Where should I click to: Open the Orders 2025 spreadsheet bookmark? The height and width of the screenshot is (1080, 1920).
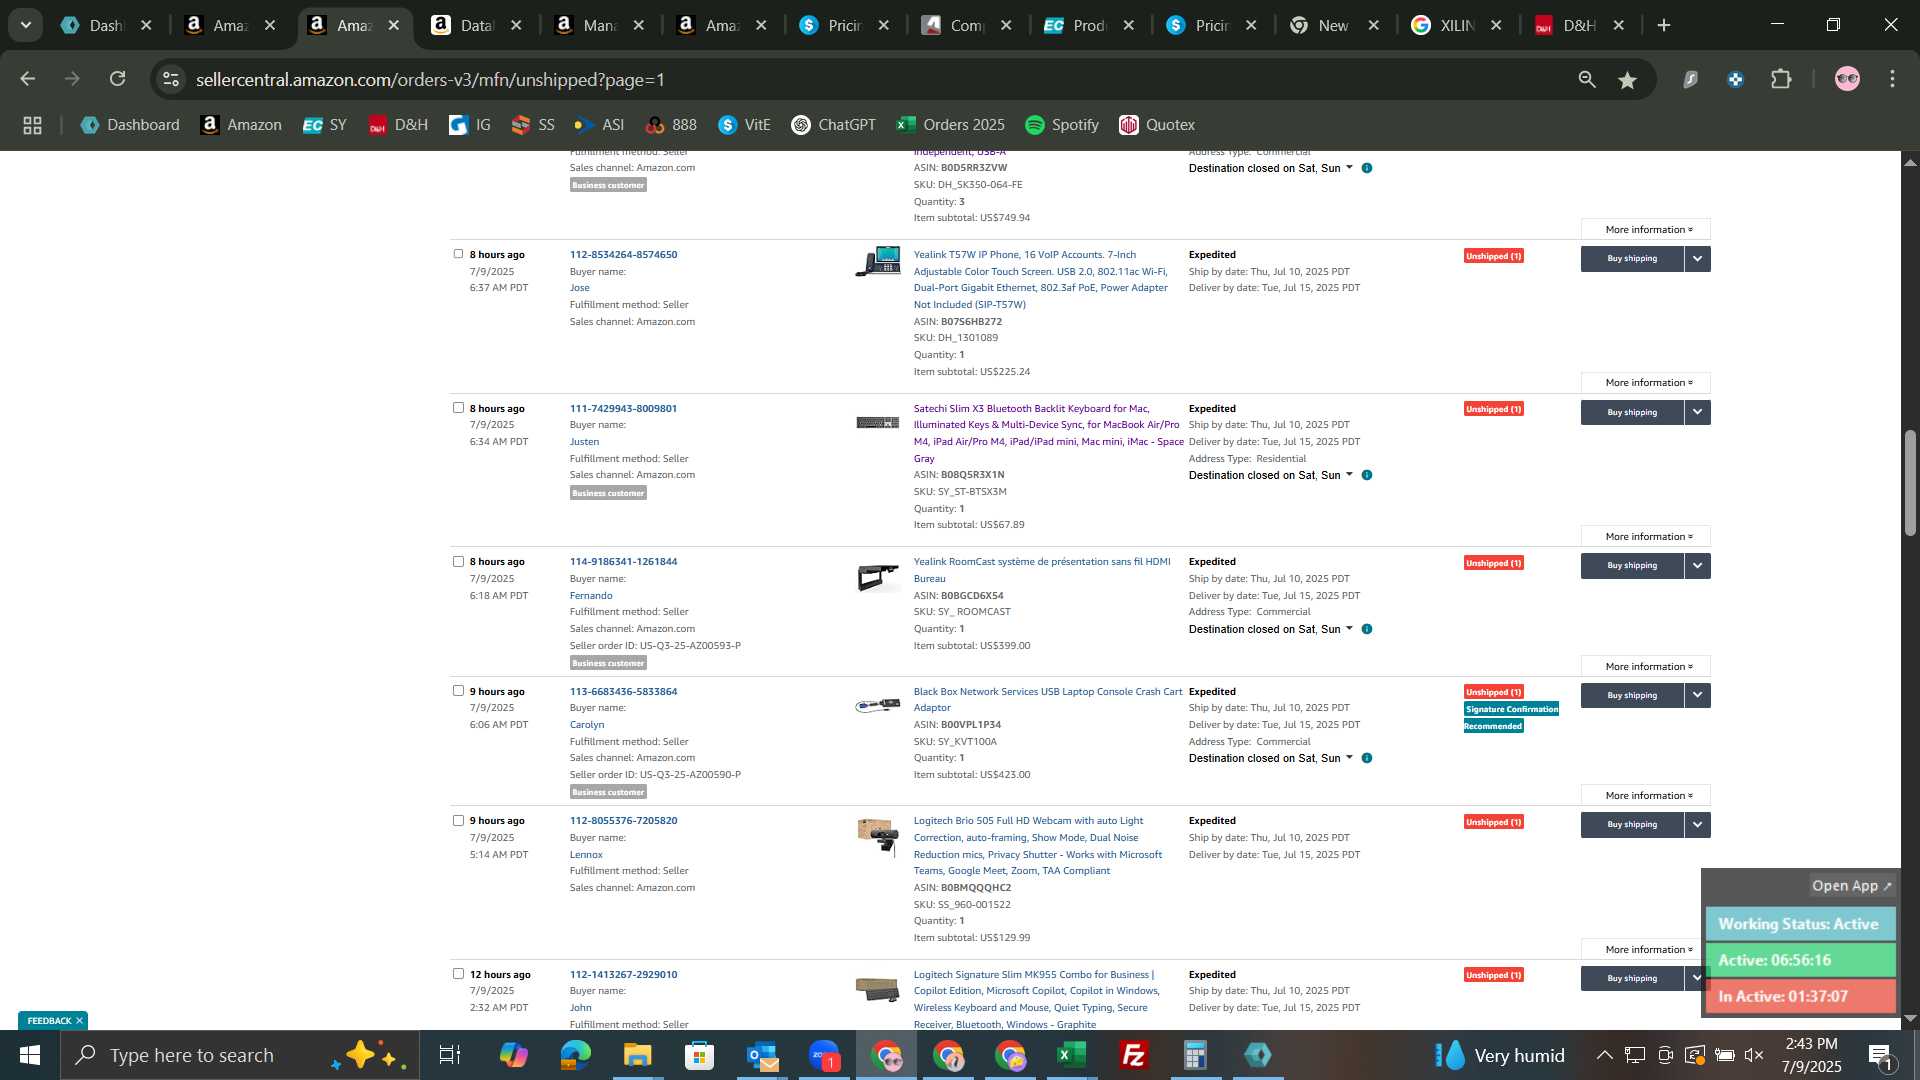(950, 125)
